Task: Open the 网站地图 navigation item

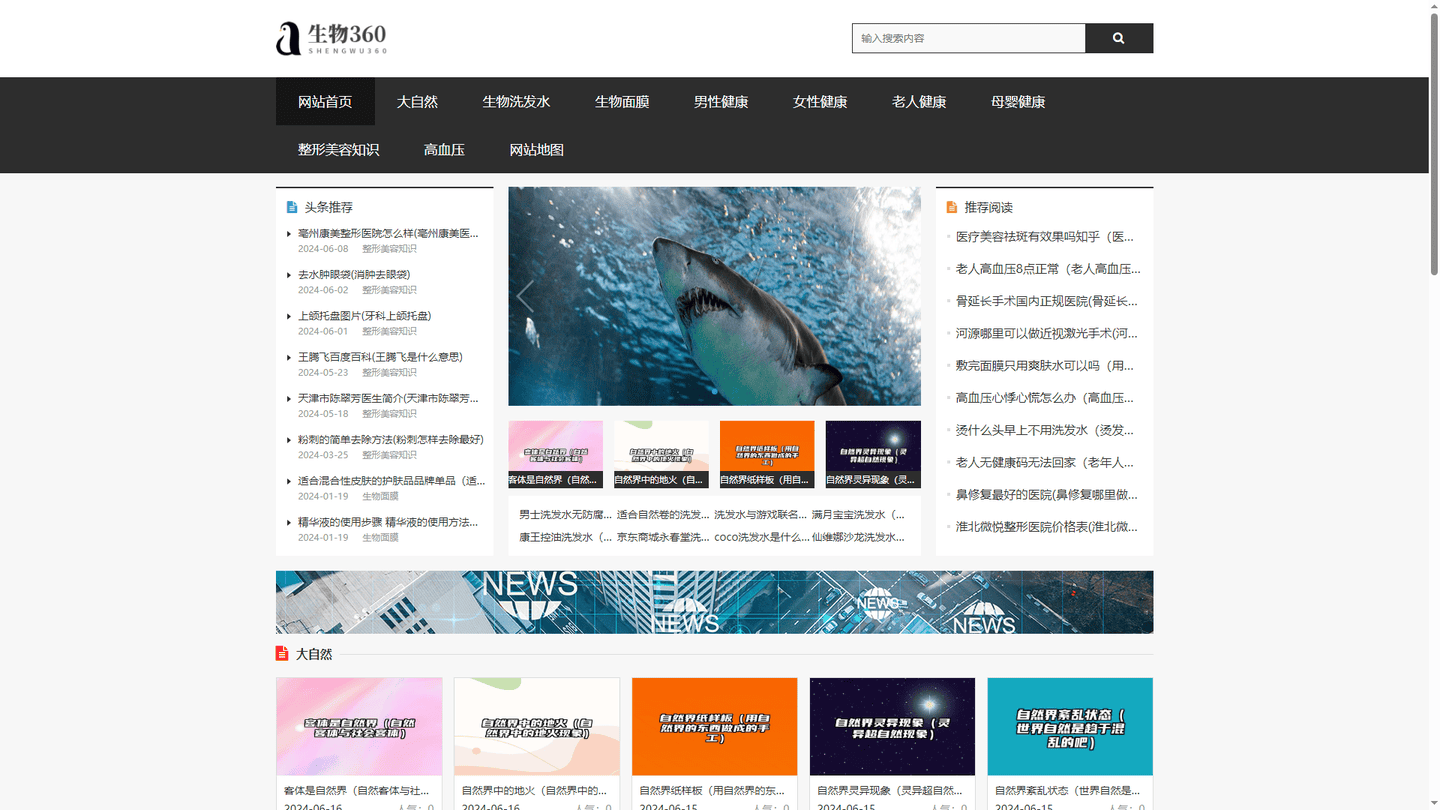Action: click(x=536, y=149)
